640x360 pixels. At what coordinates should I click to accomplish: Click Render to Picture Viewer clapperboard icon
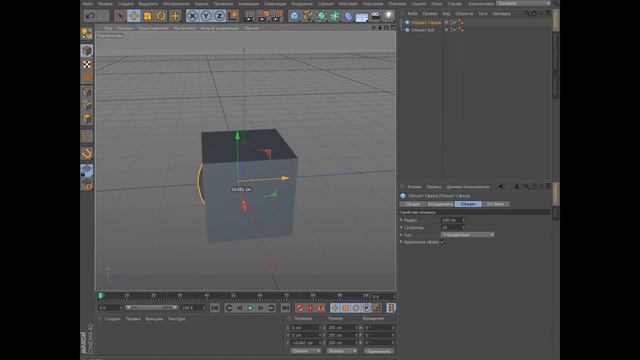click(263, 16)
